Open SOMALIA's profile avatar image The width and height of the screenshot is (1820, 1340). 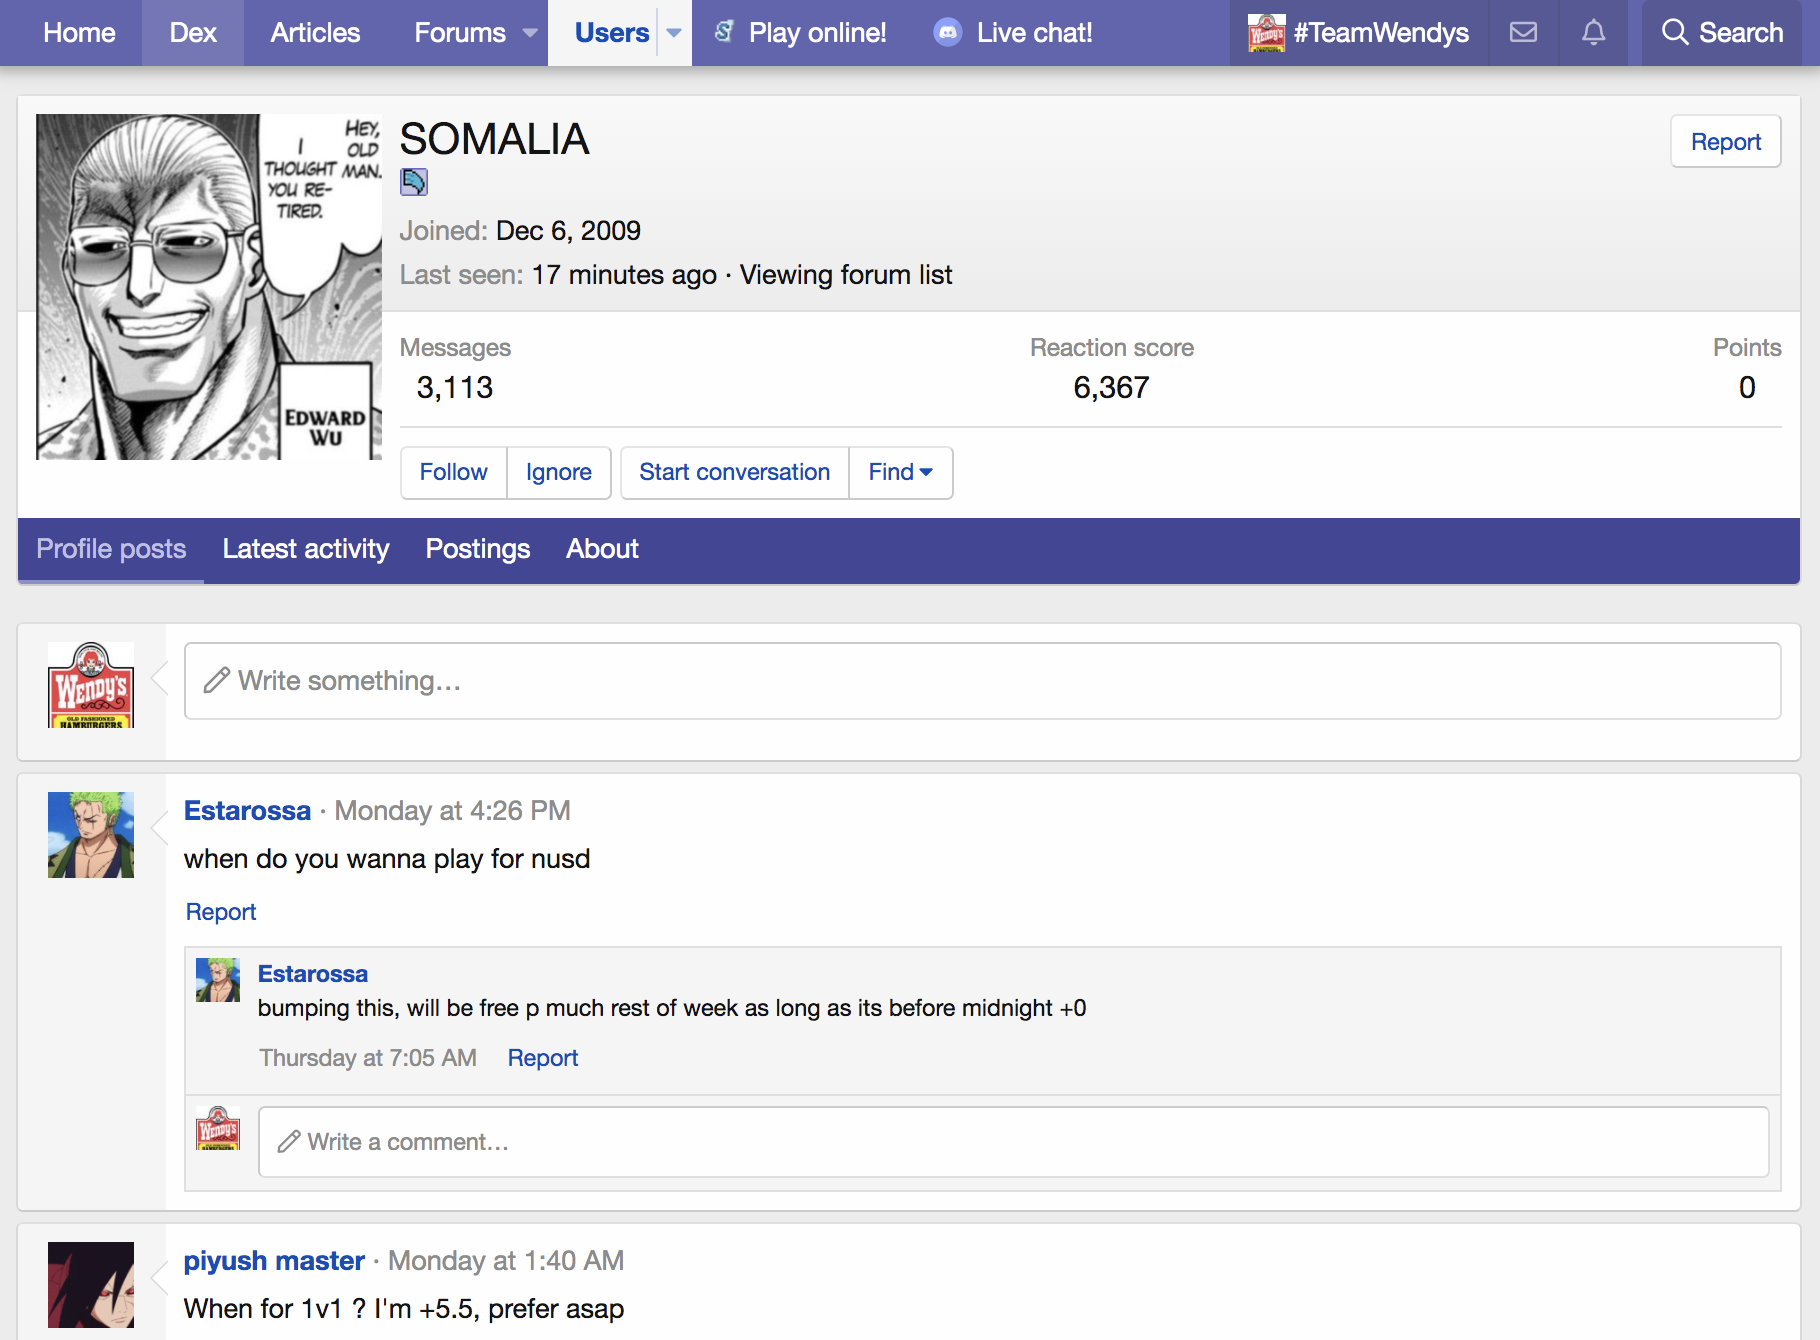[x=209, y=287]
